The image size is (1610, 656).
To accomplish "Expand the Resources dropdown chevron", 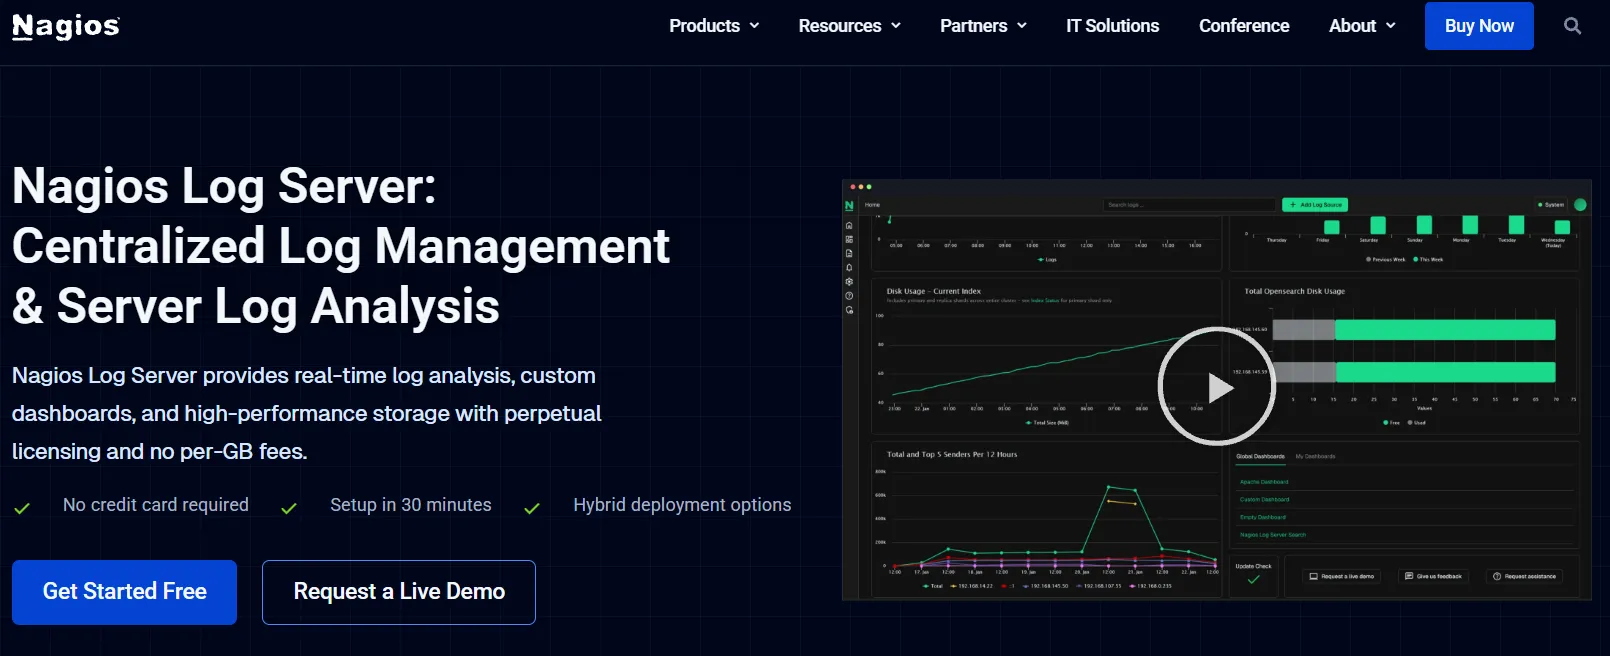I will click(x=896, y=26).
